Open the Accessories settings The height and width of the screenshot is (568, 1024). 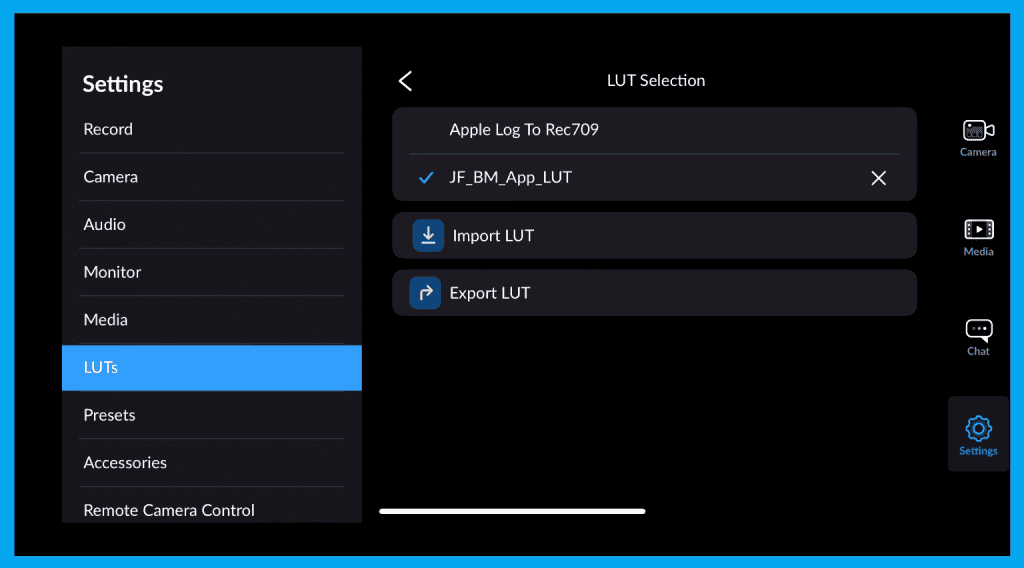coord(125,463)
